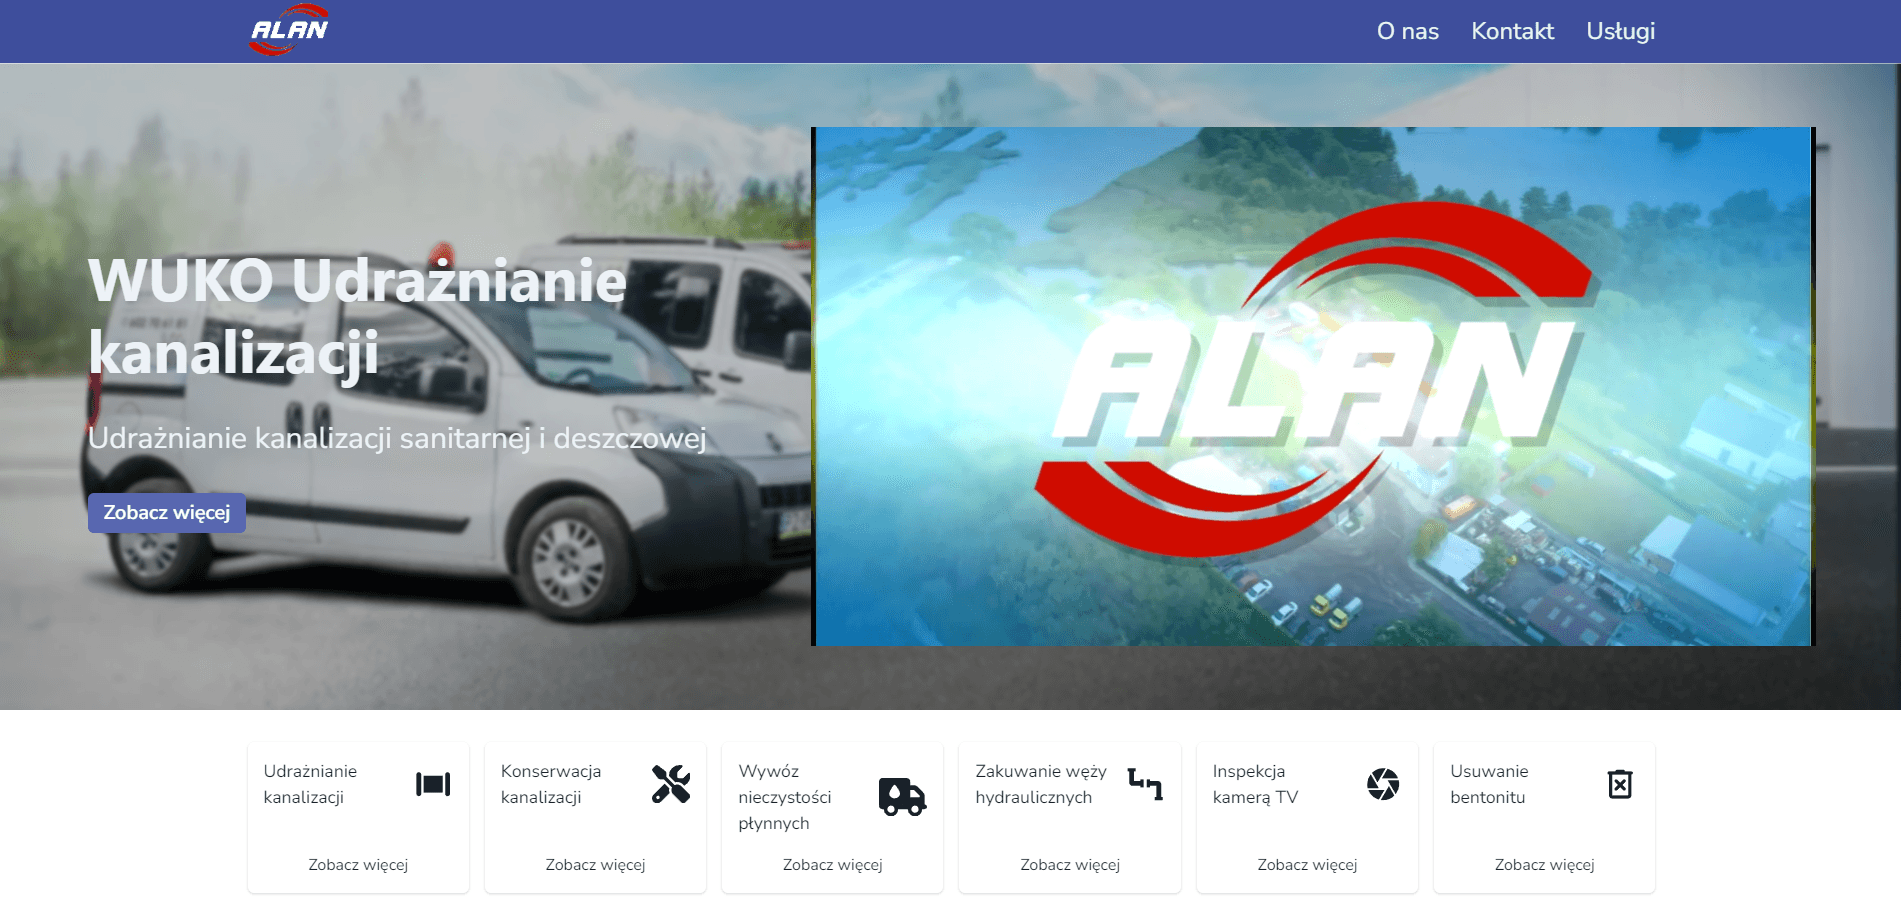Open the Kontakt menu item
The width and height of the screenshot is (1901, 908).
coord(1512,31)
